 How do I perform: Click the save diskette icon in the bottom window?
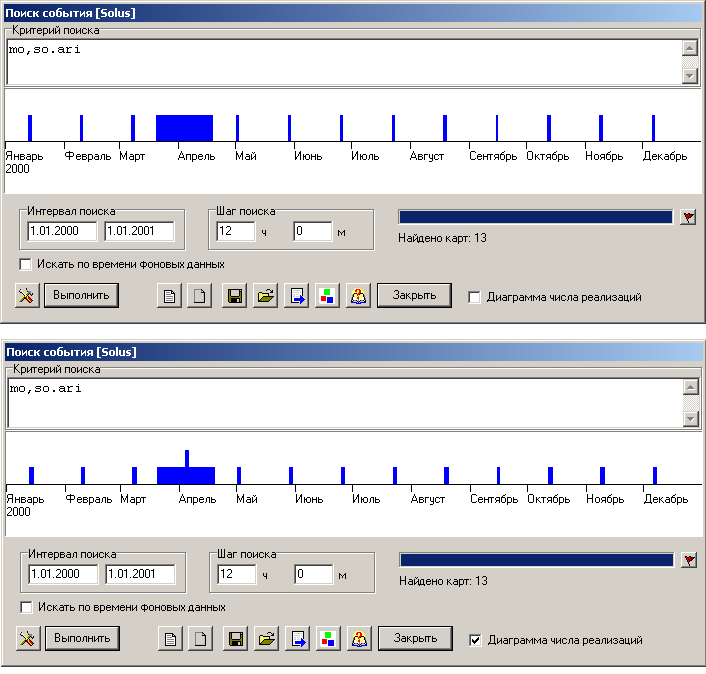tap(235, 639)
